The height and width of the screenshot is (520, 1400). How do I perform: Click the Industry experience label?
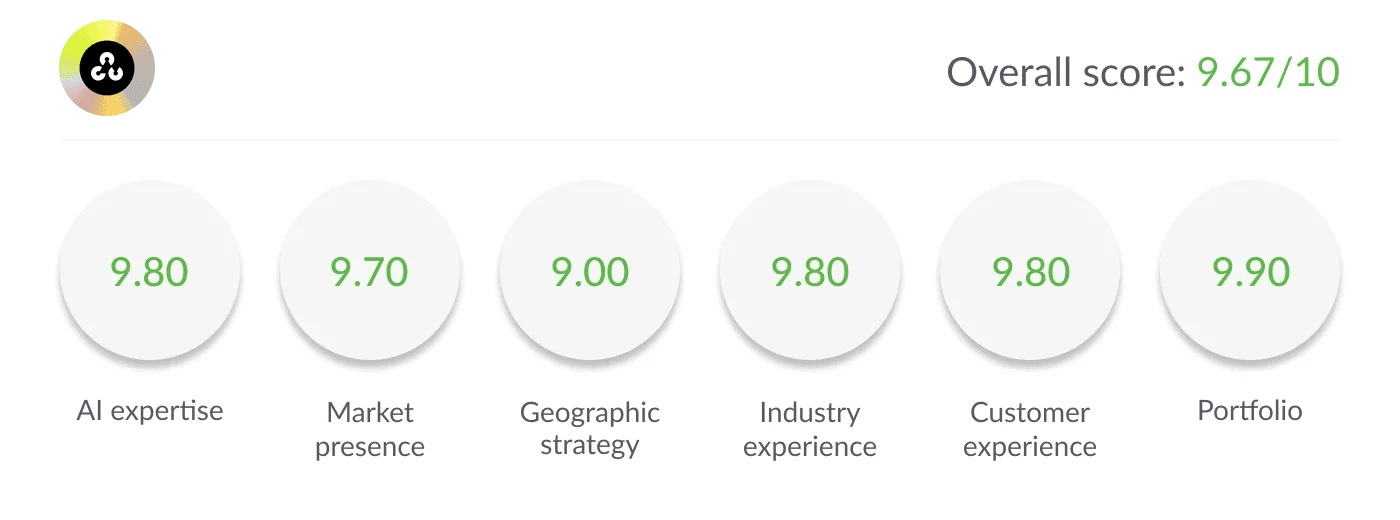coord(810,429)
